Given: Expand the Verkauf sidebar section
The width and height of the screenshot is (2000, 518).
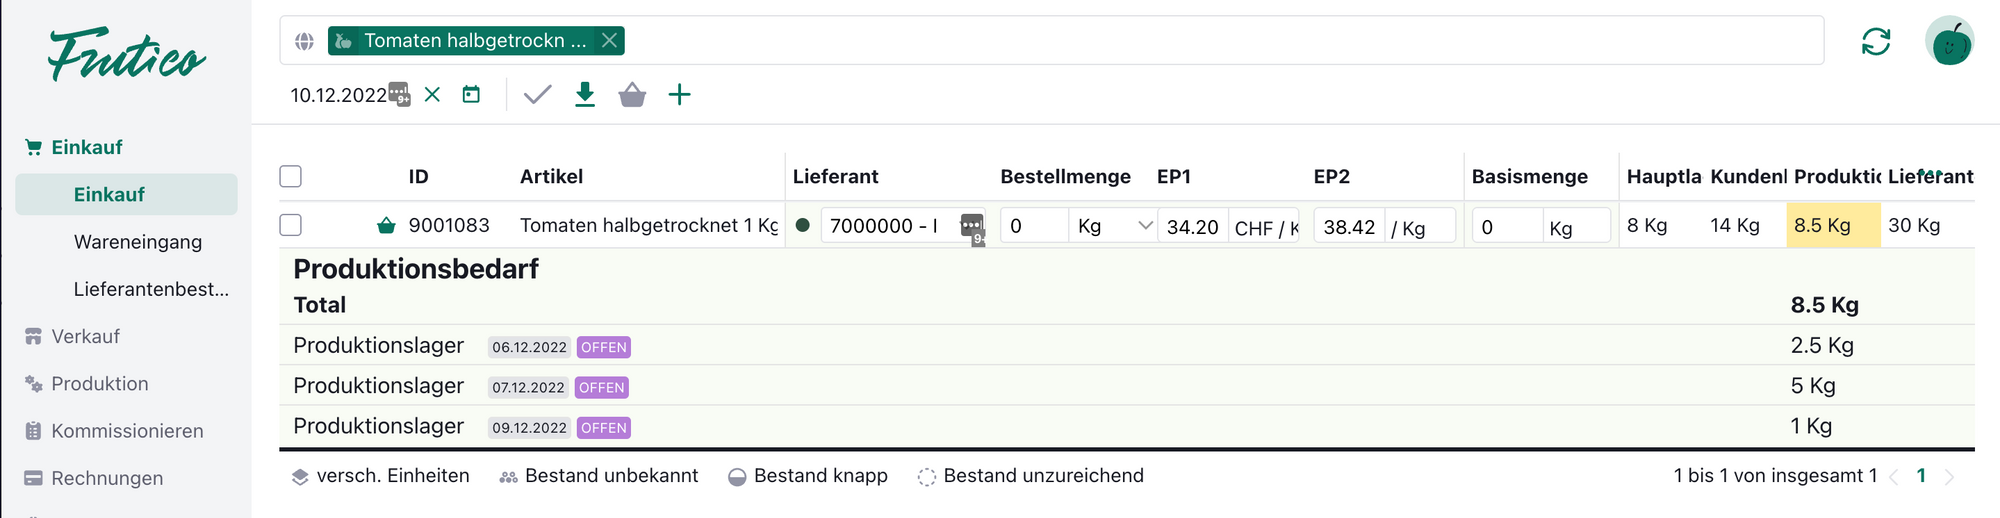Looking at the screenshot, I should click(86, 337).
